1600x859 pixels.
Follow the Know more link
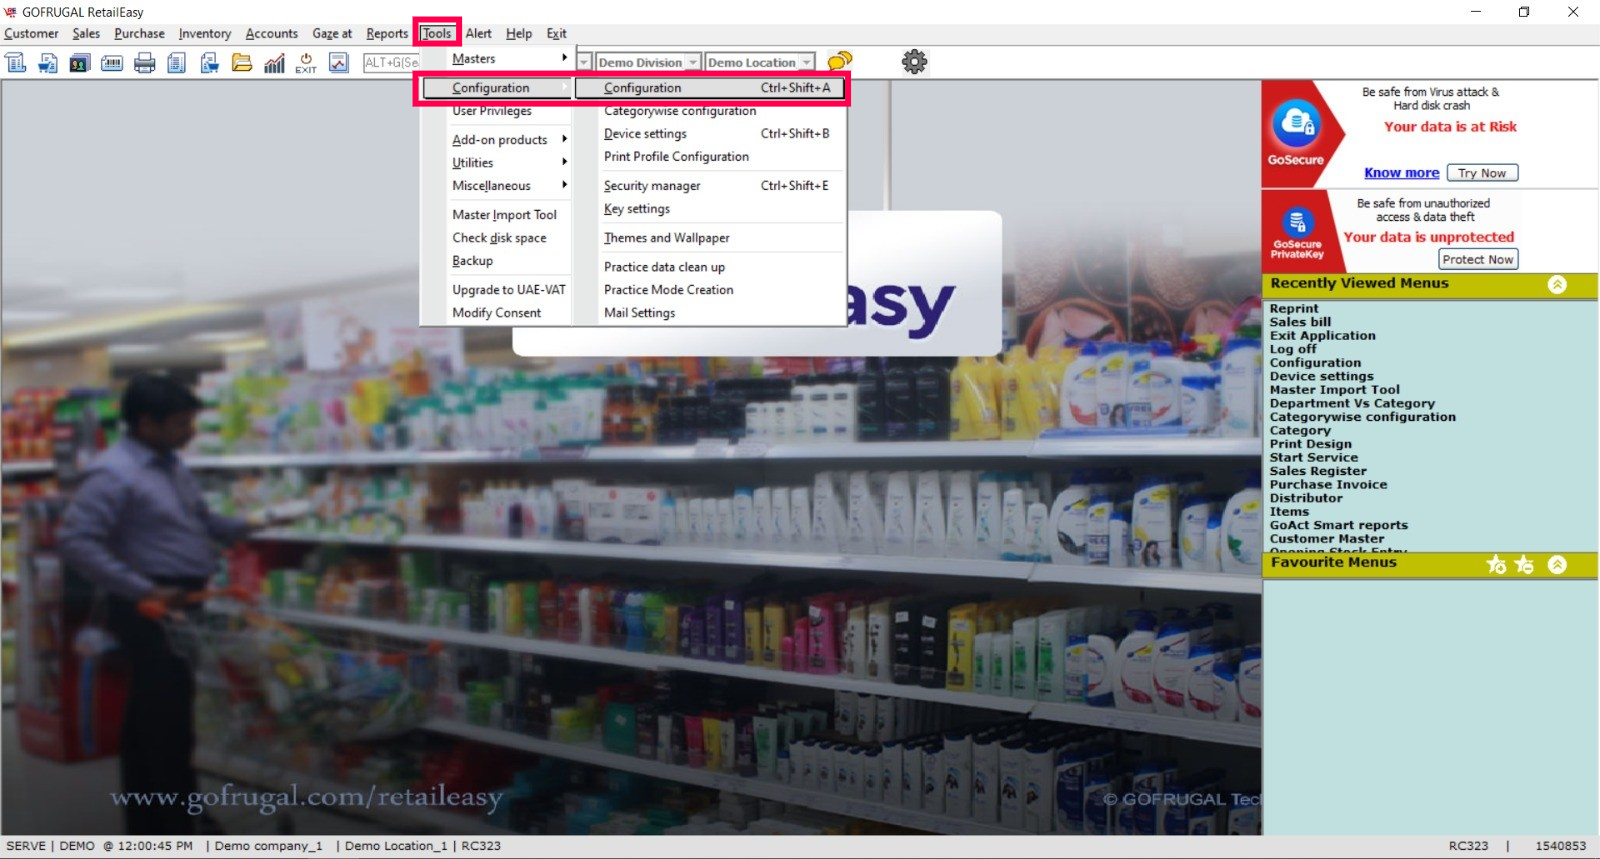coord(1402,173)
